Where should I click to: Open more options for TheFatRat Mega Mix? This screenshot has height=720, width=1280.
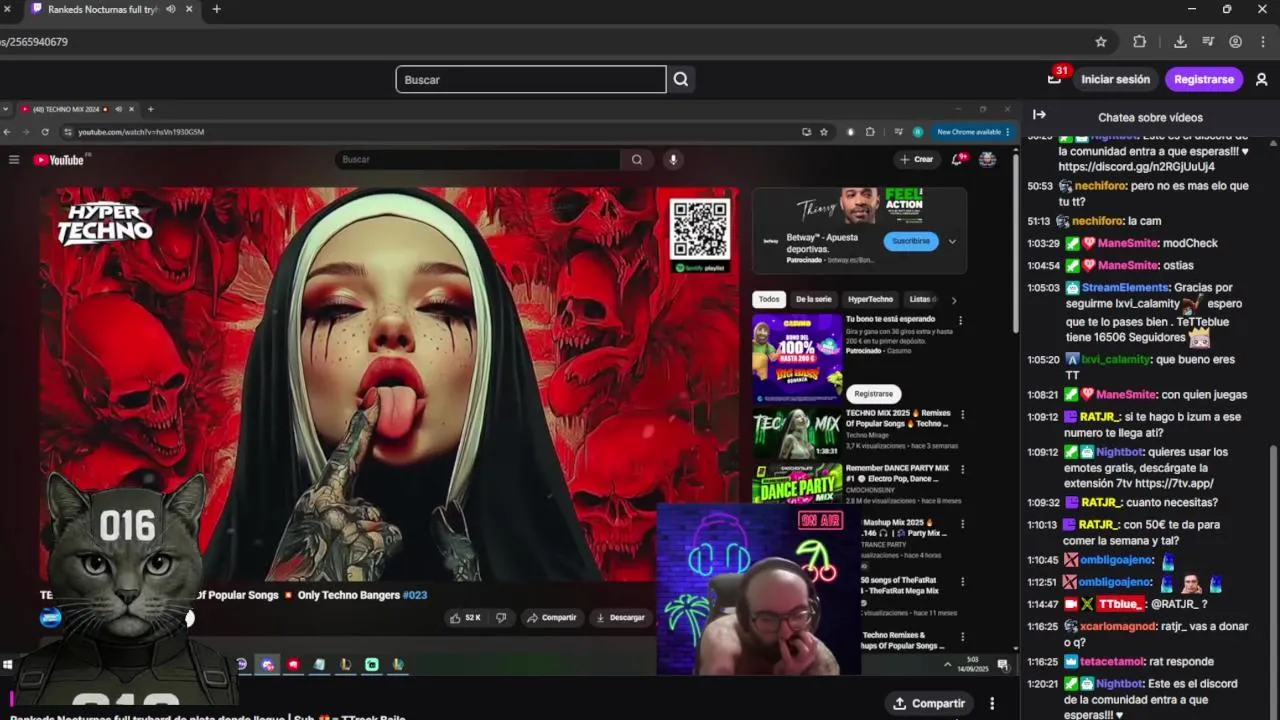point(963,580)
